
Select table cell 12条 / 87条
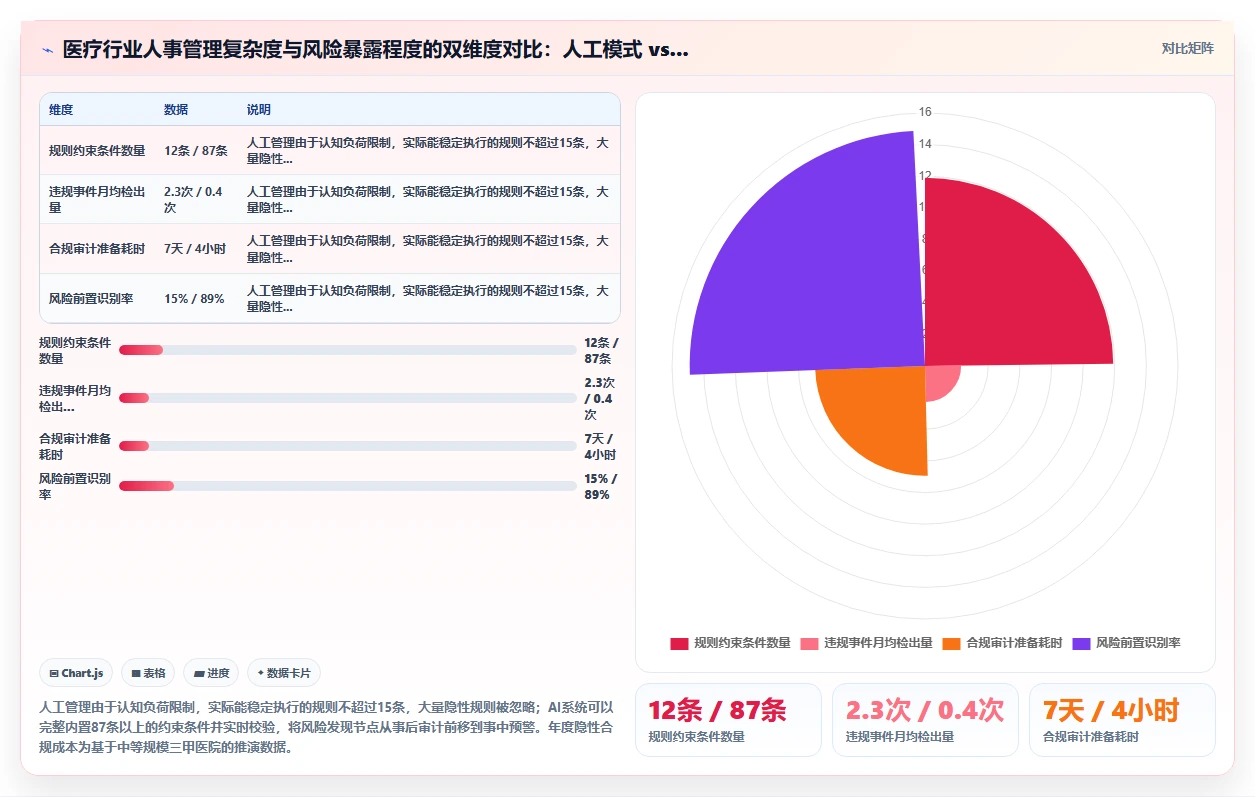coord(196,151)
